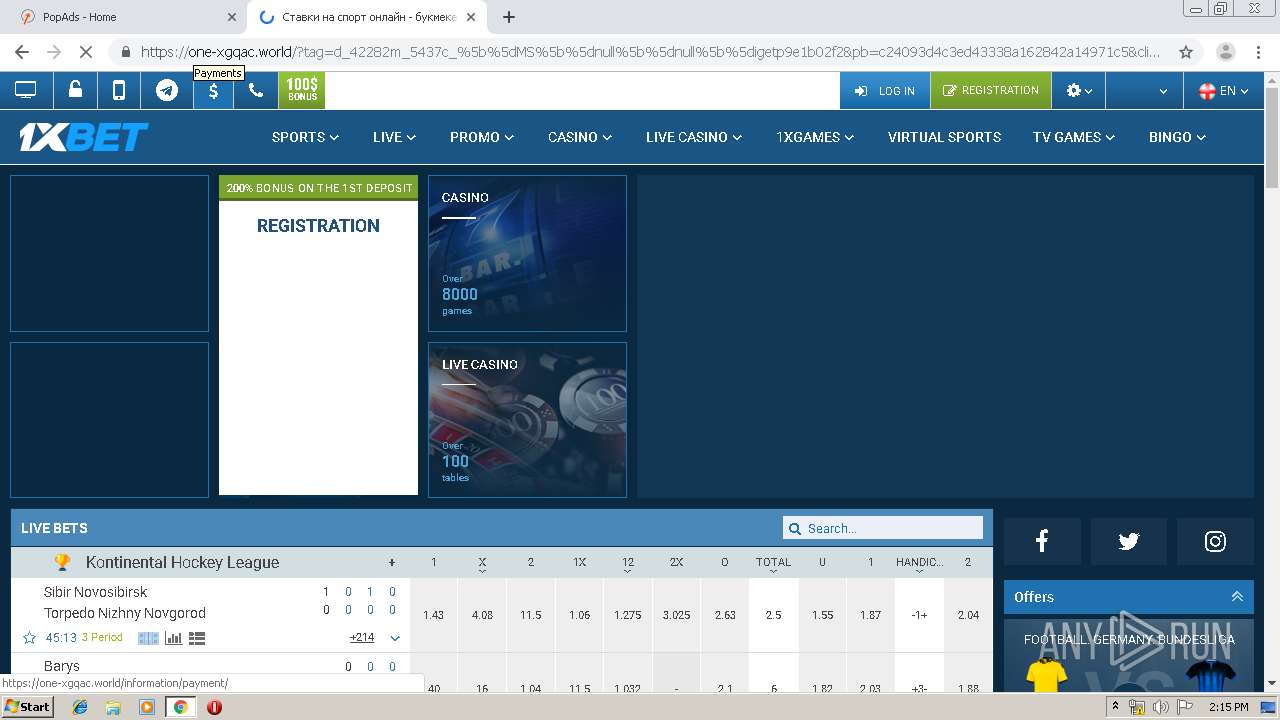Focus the live bets Search field
Viewport: 1280px width, 720px height.
coord(883,528)
